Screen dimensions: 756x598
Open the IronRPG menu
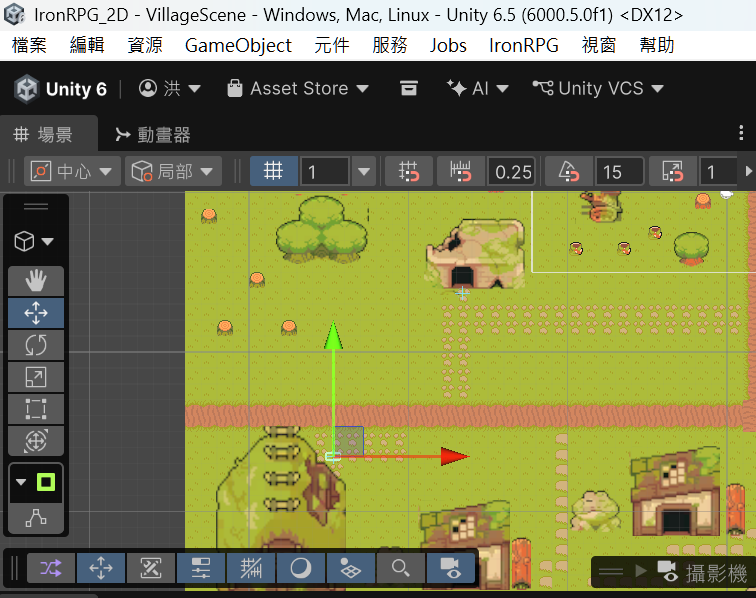click(524, 45)
